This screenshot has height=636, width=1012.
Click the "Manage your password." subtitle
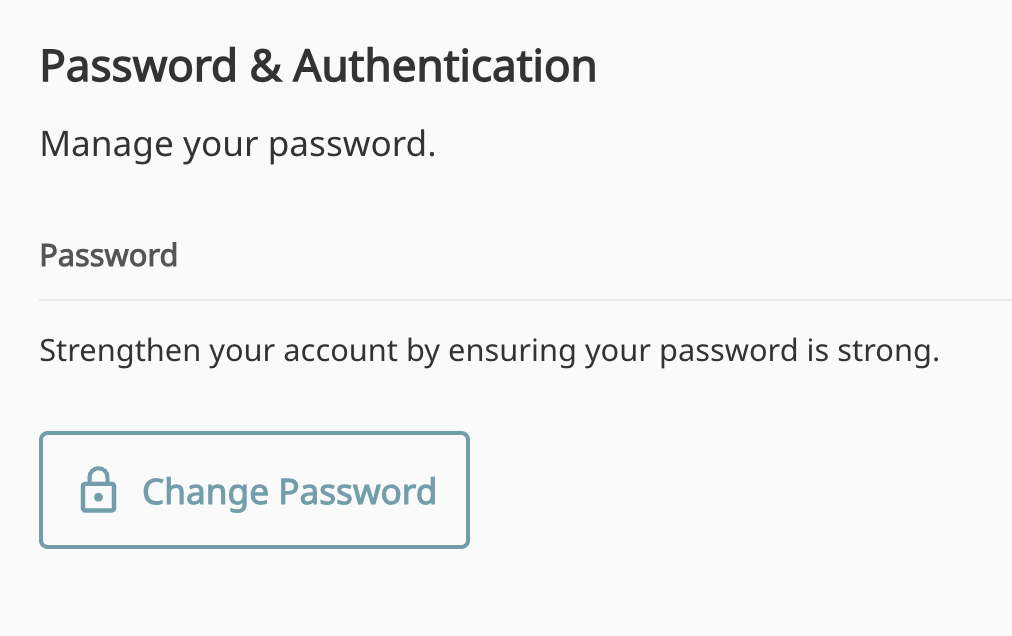tap(238, 145)
